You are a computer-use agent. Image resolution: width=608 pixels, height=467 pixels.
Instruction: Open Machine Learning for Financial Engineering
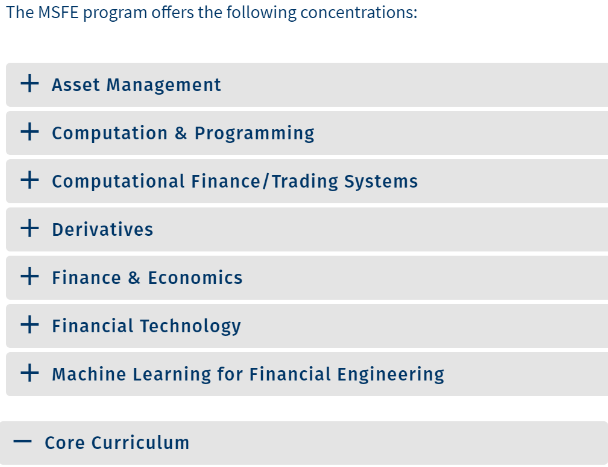coord(248,374)
